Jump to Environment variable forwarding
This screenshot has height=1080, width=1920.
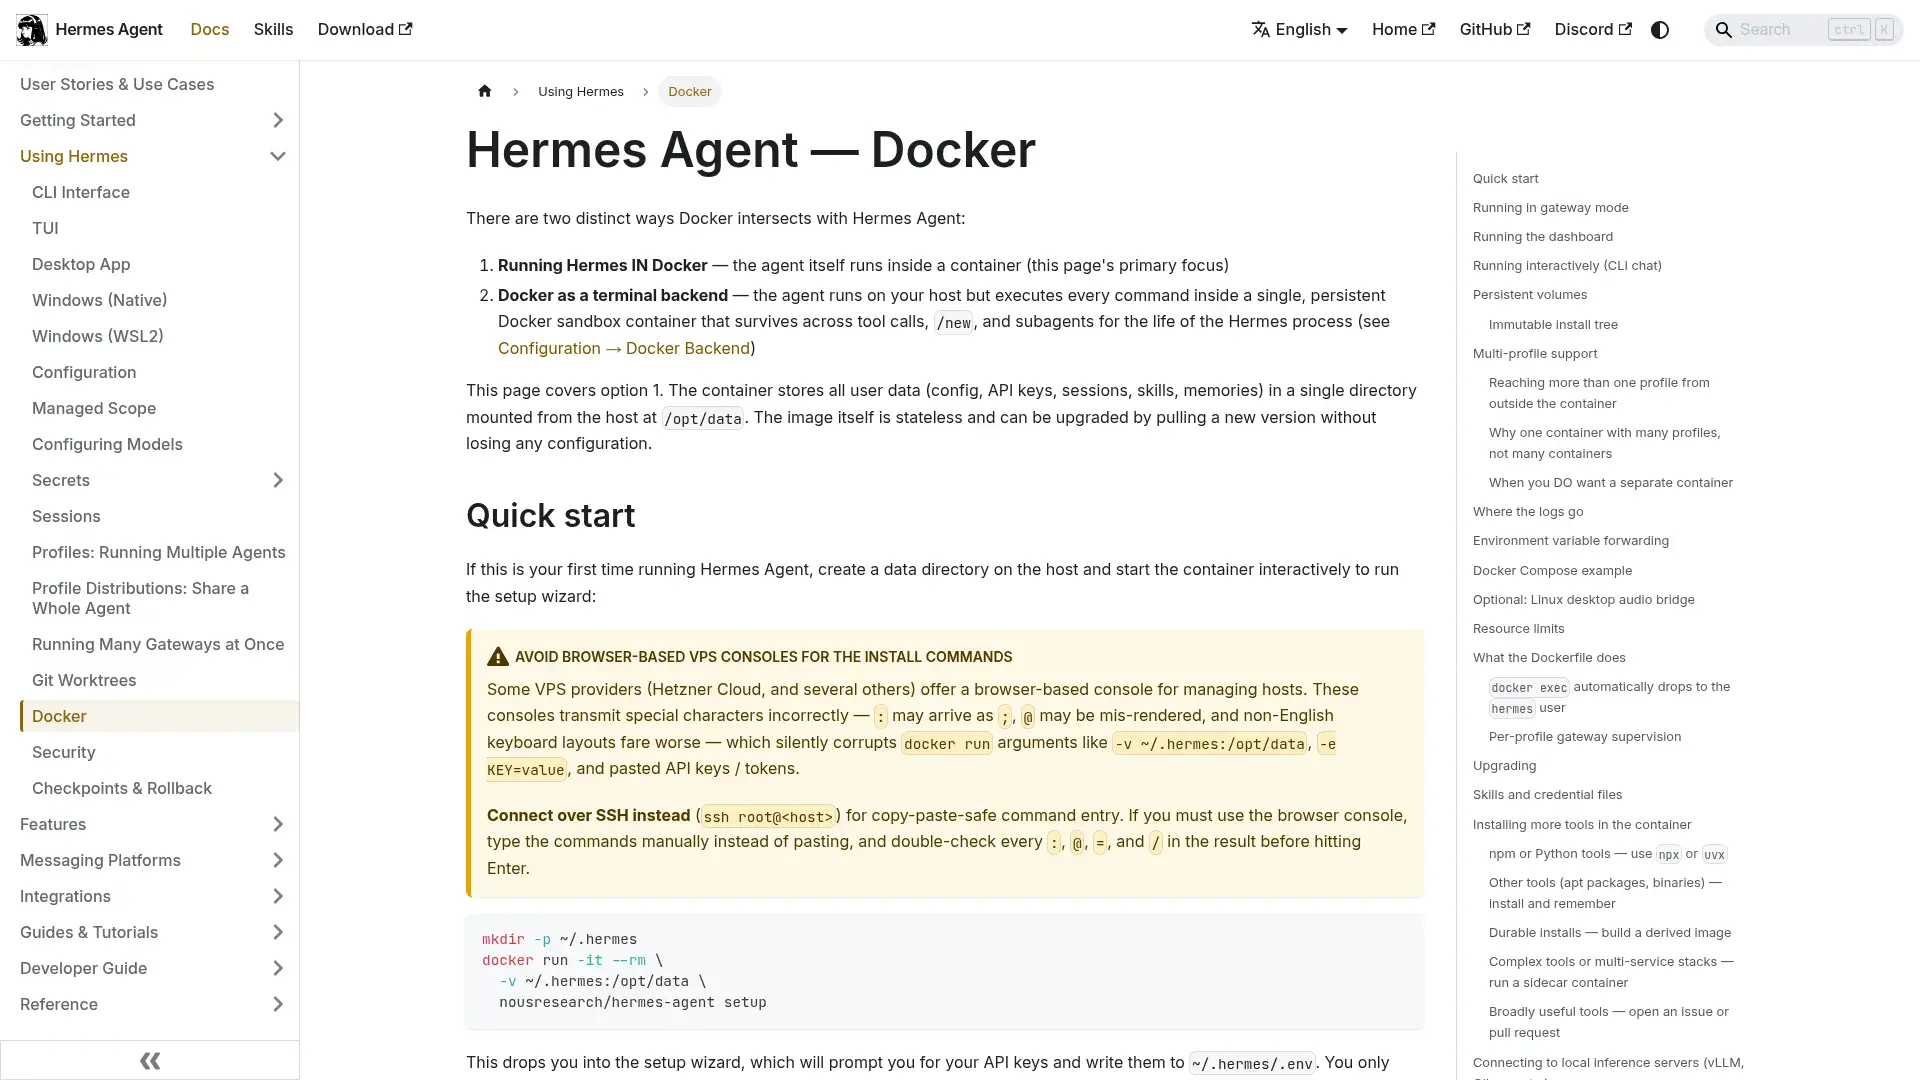click(x=1571, y=540)
